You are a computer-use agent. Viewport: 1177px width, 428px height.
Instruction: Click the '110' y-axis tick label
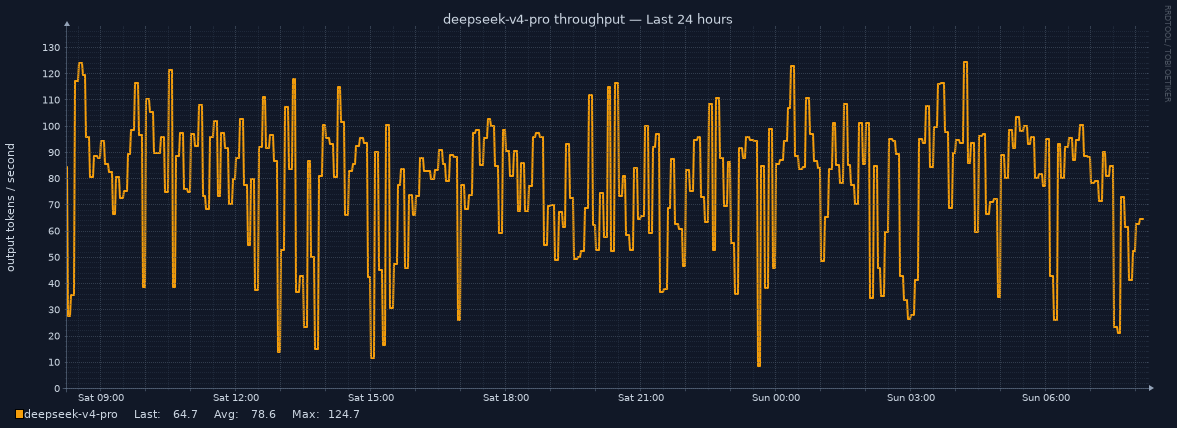(52, 101)
